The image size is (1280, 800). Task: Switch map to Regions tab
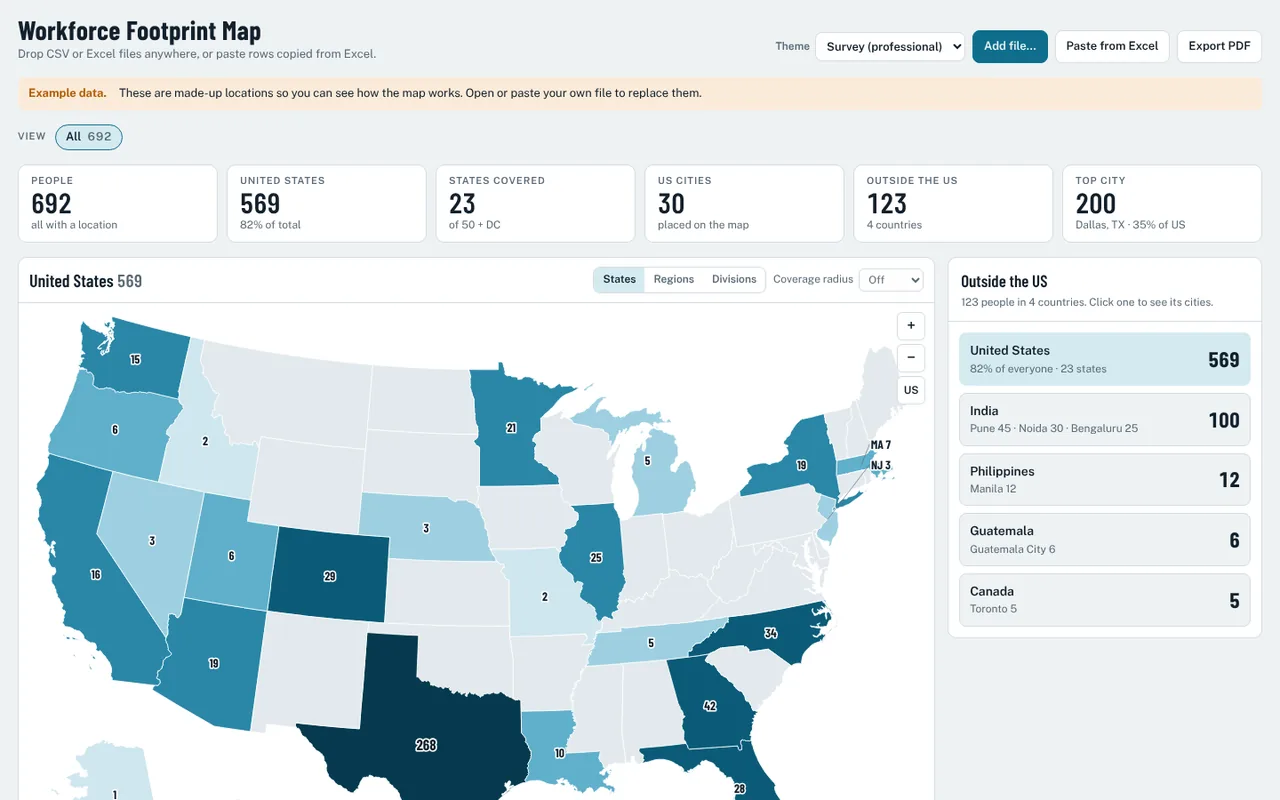tap(674, 280)
